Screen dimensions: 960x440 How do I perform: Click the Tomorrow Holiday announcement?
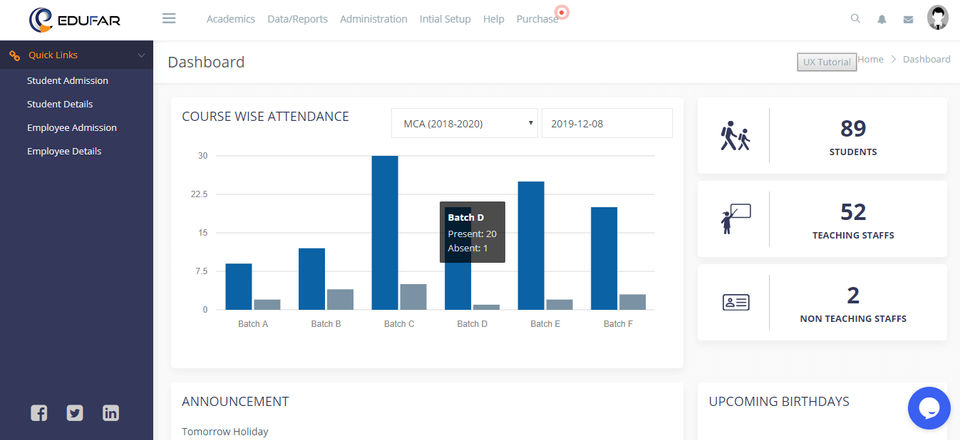pos(225,431)
